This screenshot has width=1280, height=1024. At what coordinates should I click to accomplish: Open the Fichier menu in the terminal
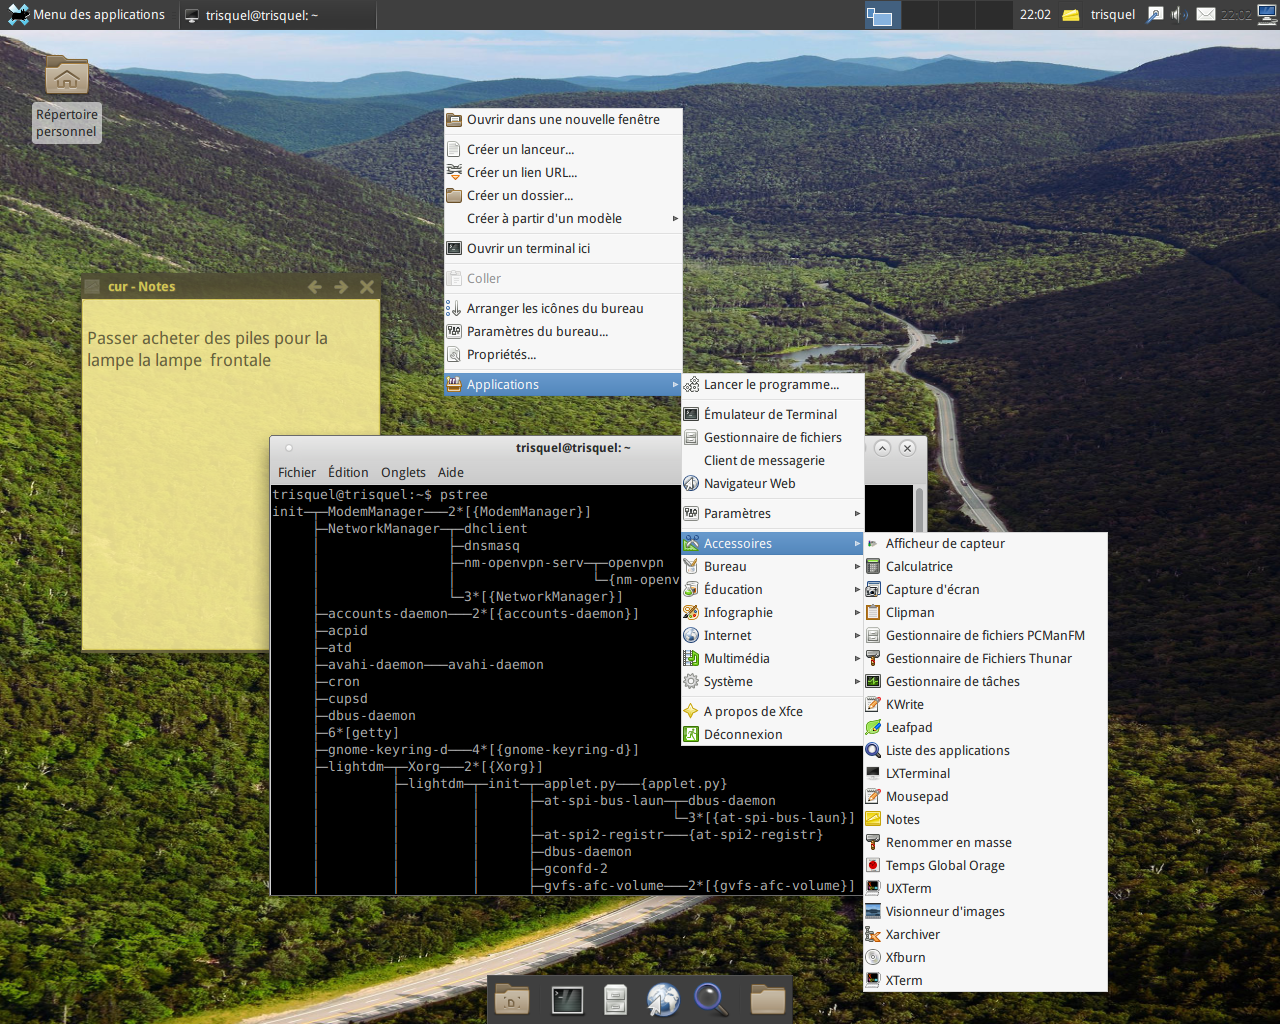(x=296, y=472)
